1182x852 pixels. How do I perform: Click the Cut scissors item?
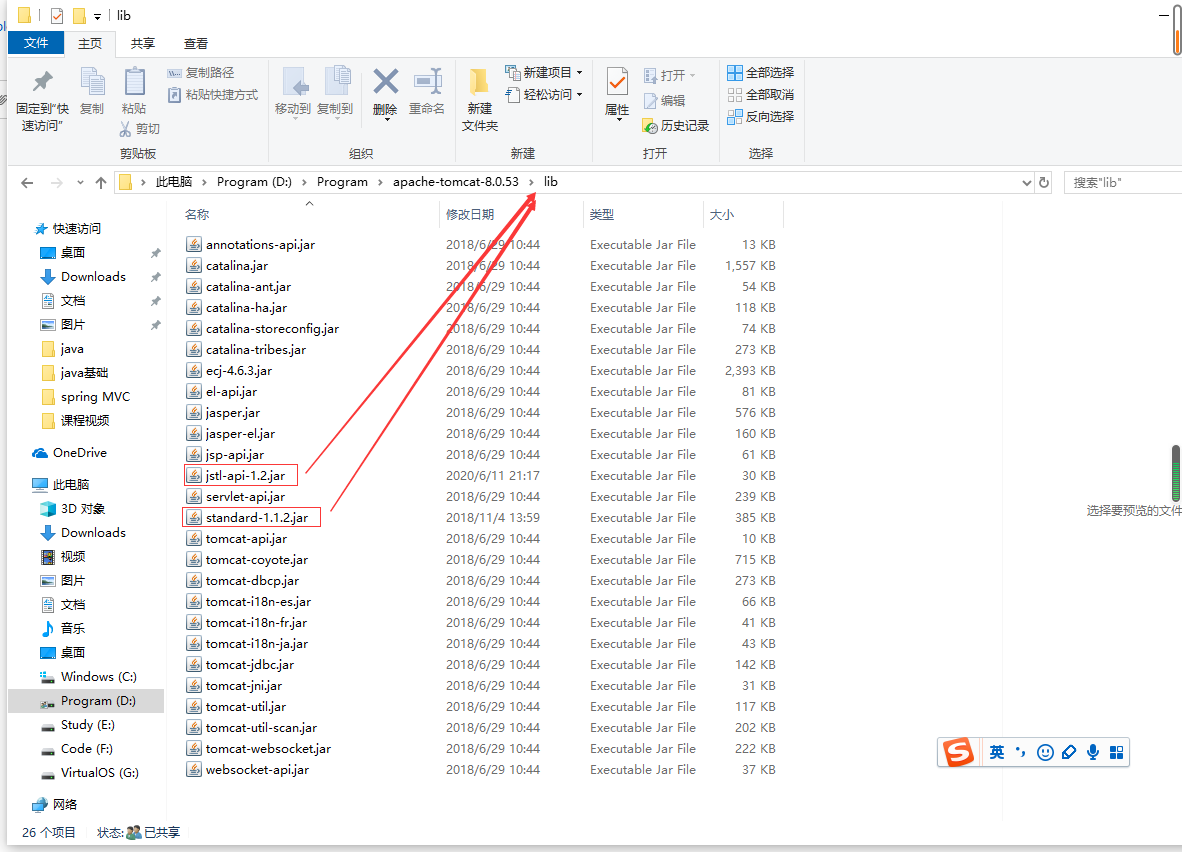(139, 129)
